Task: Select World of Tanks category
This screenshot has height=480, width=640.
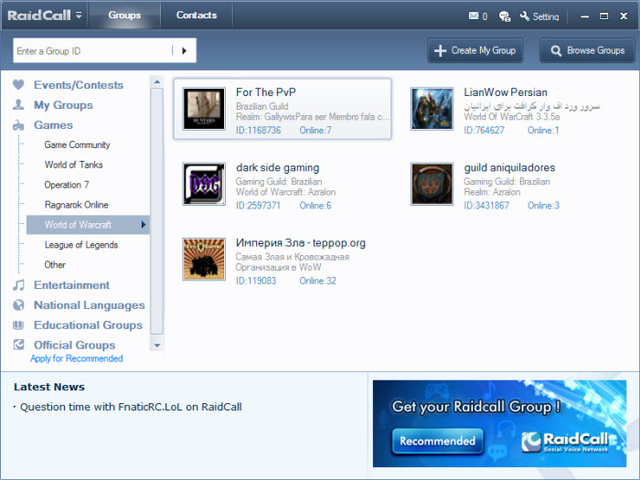Action: click(73, 165)
